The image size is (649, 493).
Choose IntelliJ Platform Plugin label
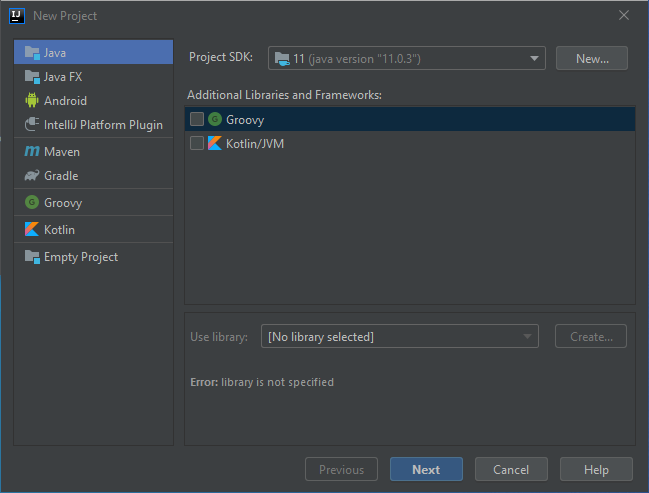(x=103, y=125)
